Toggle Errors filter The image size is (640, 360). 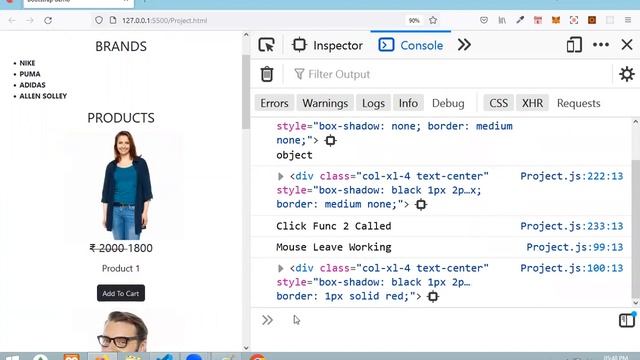274,103
